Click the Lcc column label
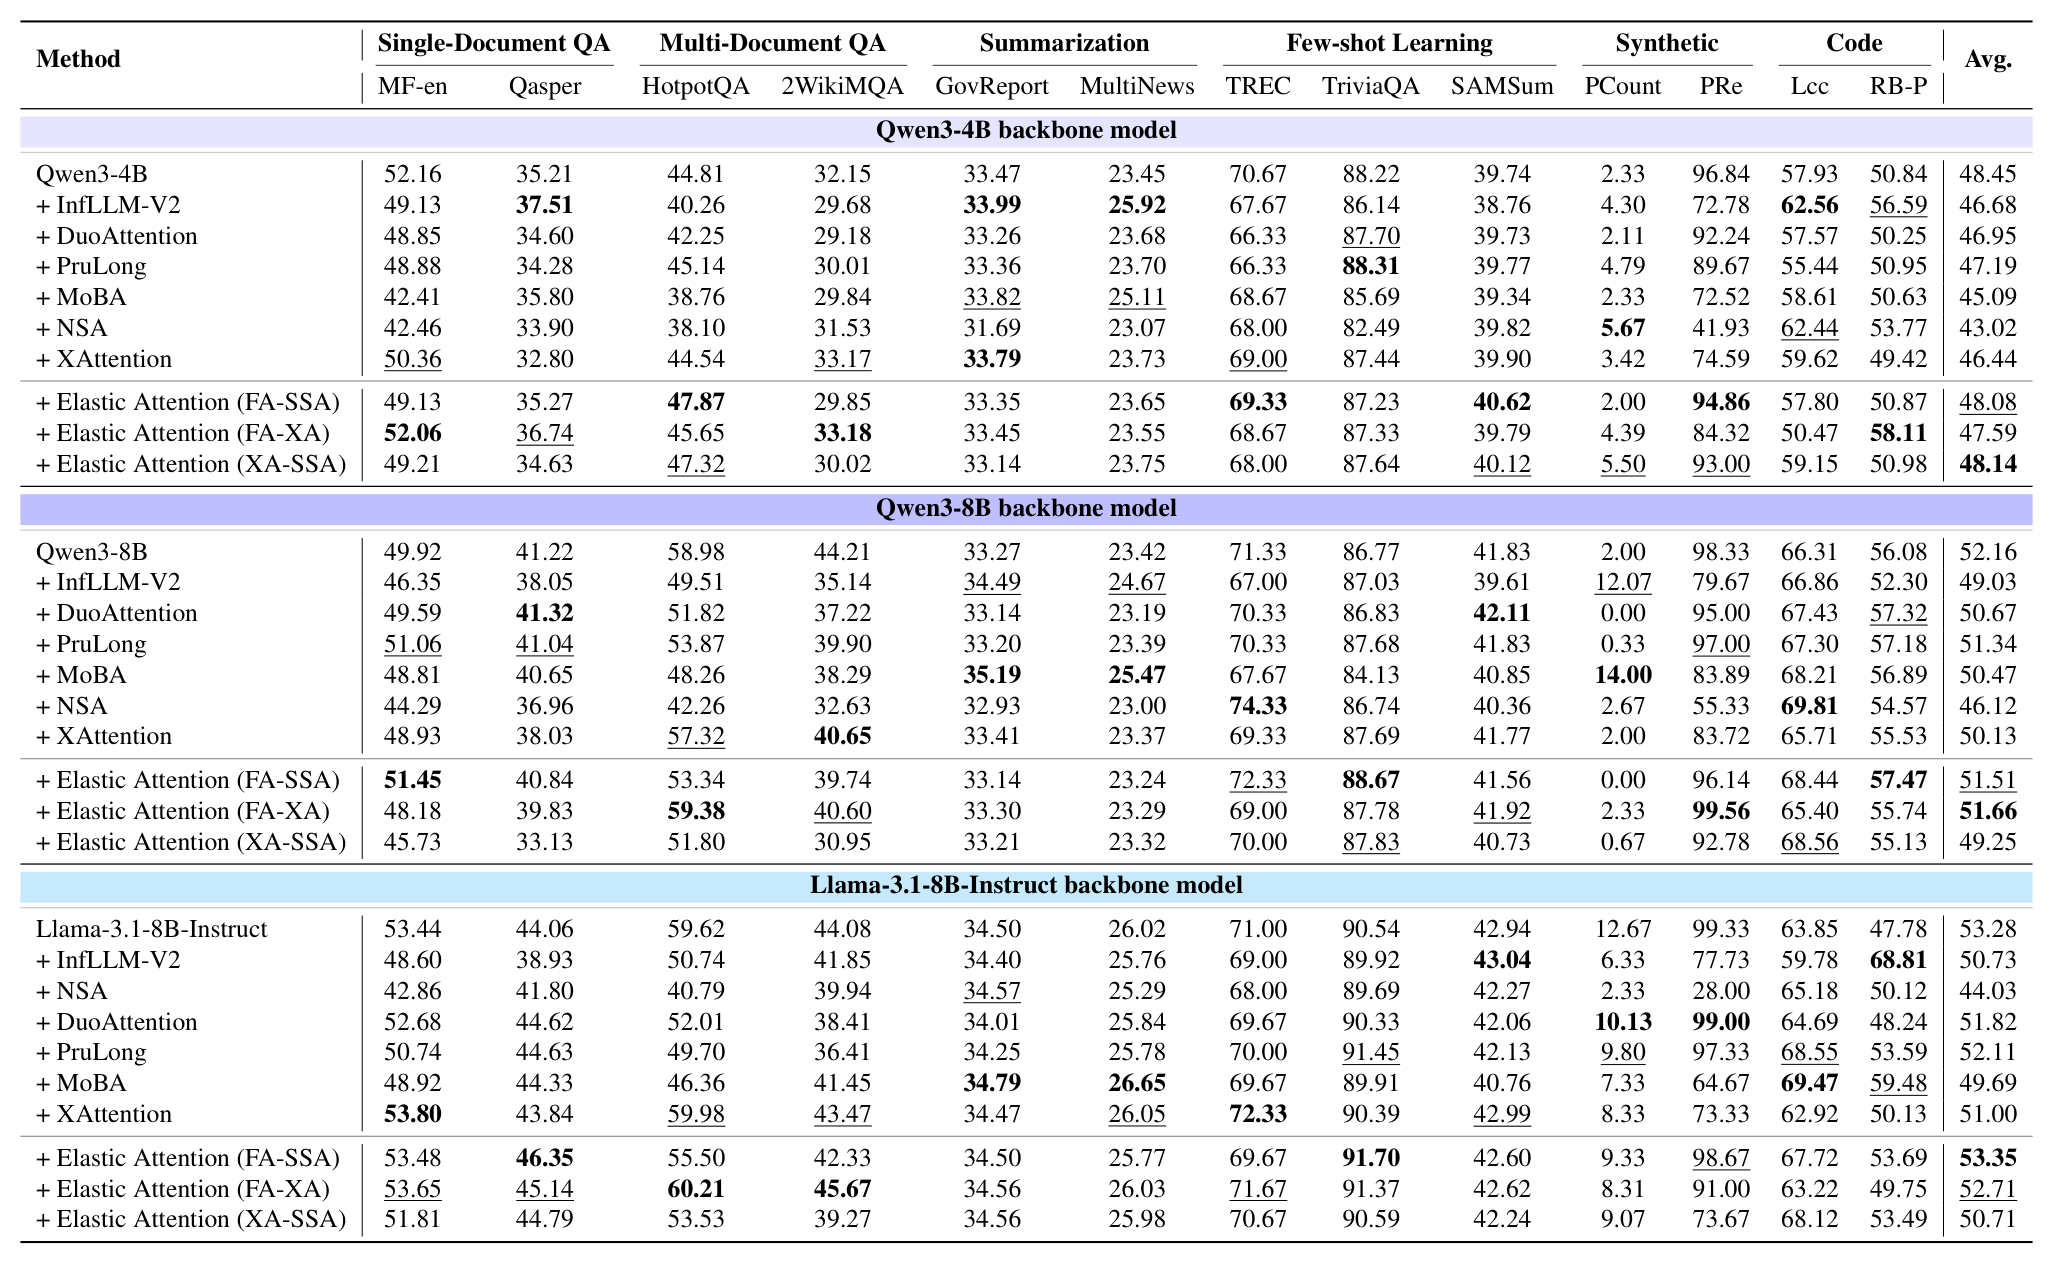The width and height of the screenshot is (2054, 1266). point(1809,86)
